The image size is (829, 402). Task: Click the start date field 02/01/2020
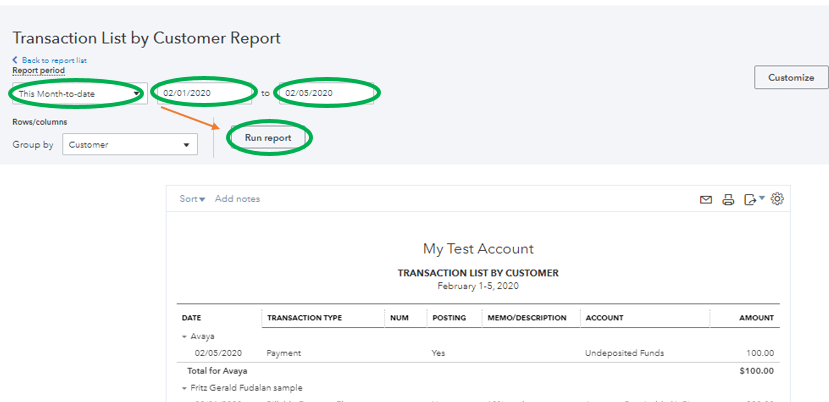tap(203, 94)
